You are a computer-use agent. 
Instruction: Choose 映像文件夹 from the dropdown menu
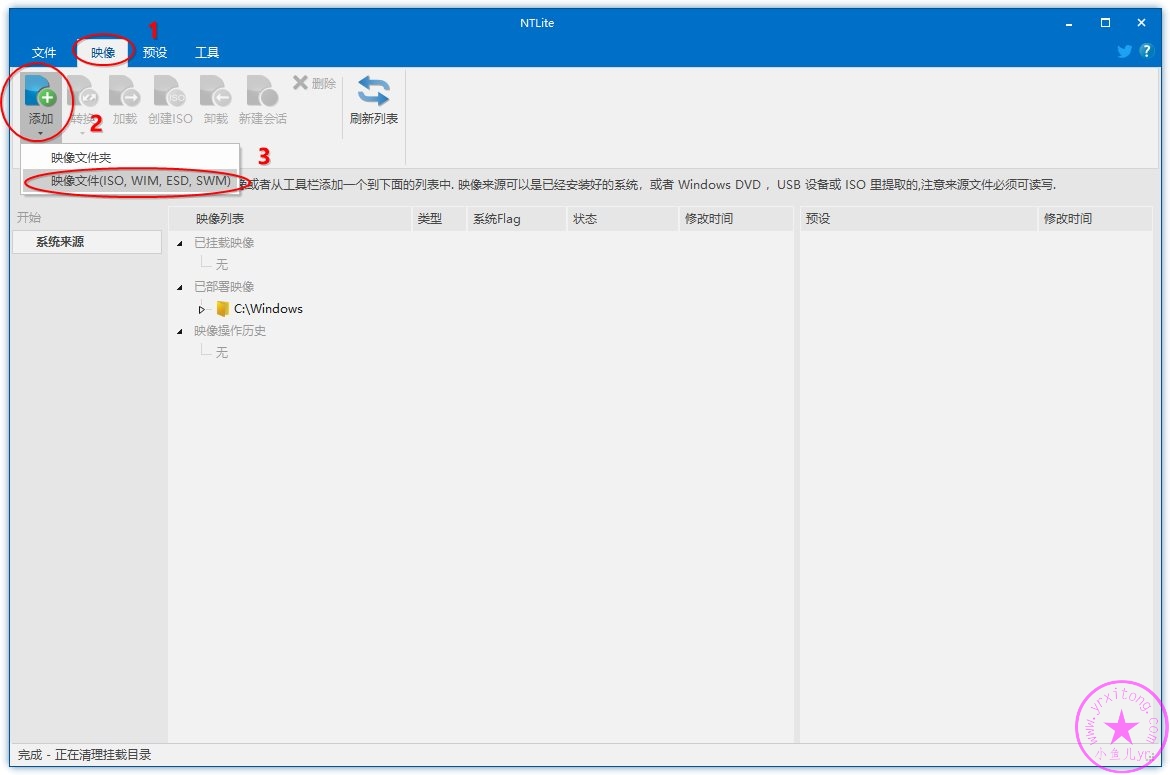click(130, 157)
